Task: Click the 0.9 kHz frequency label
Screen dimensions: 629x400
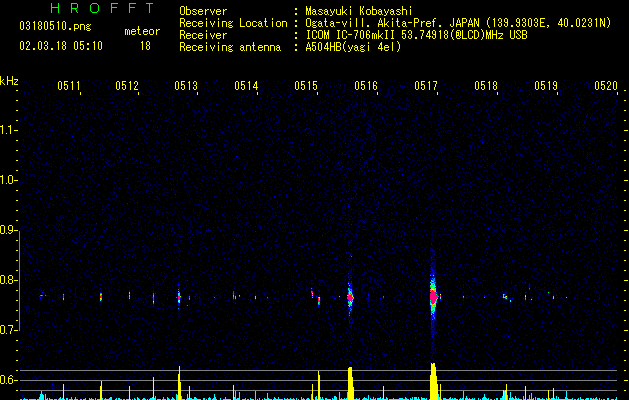Action: point(9,230)
